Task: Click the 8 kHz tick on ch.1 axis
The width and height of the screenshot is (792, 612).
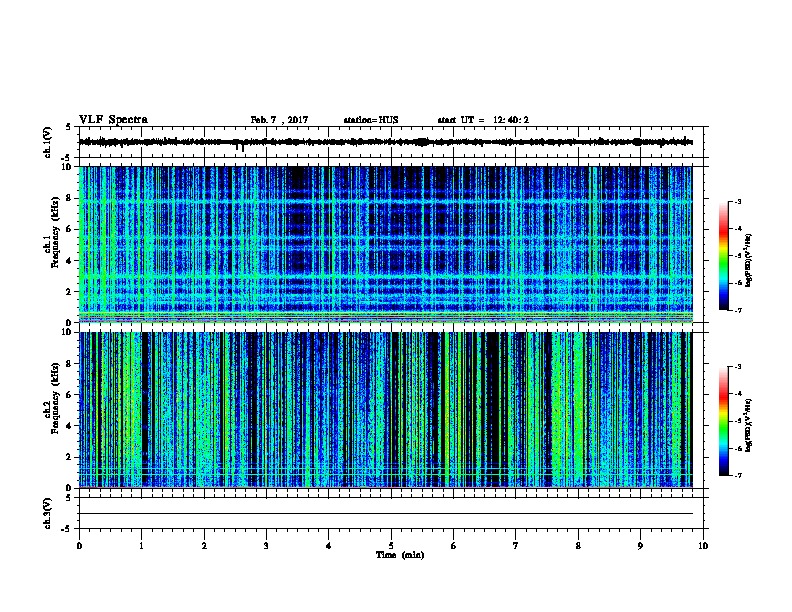Action: (70, 198)
